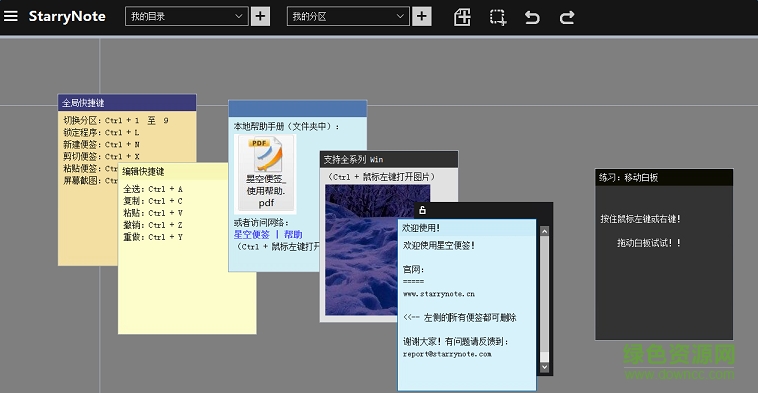Click line 复制: Ctrl + C
The width and height of the screenshot is (758, 393).
(x=153, y=201)
